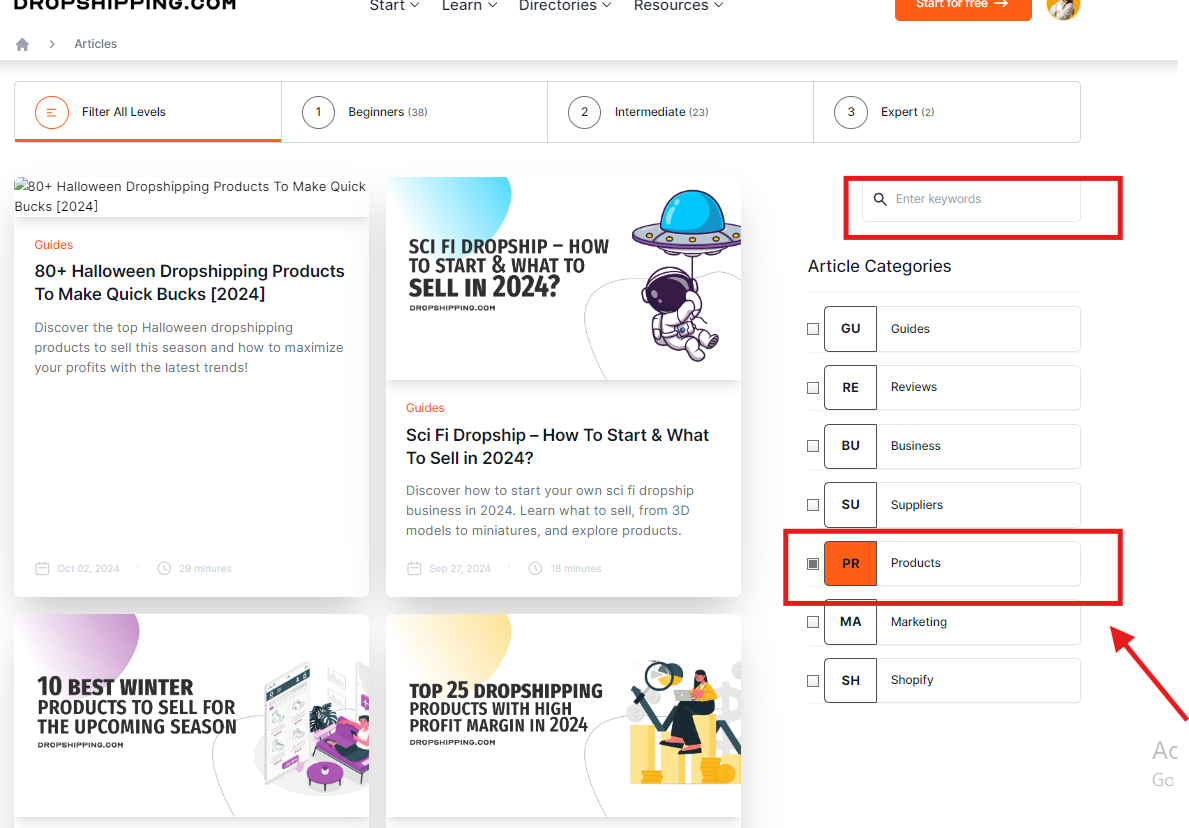Click the Halloween article description text
The image size is (1189, 828).
click(189, 347)
